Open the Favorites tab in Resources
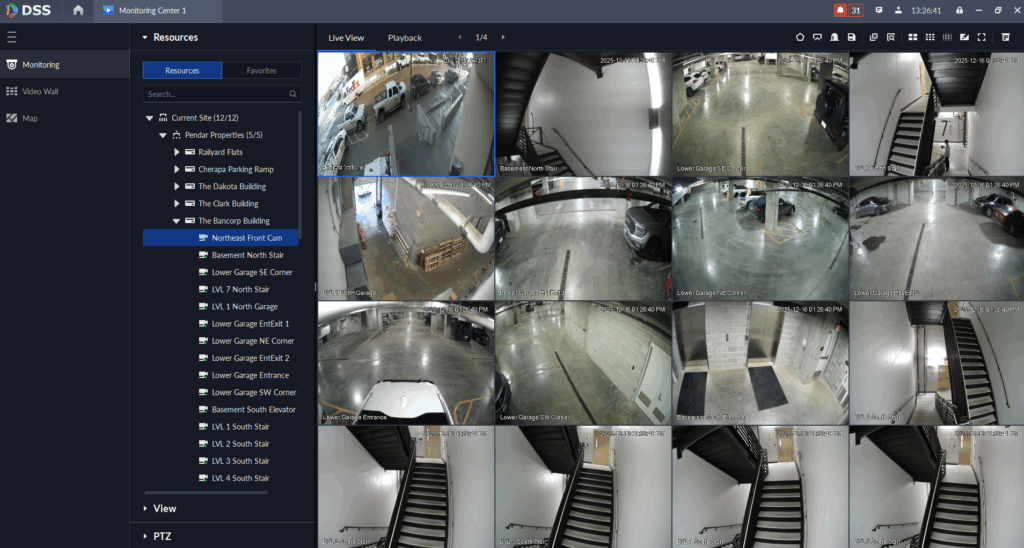 (x=261, y=71)
